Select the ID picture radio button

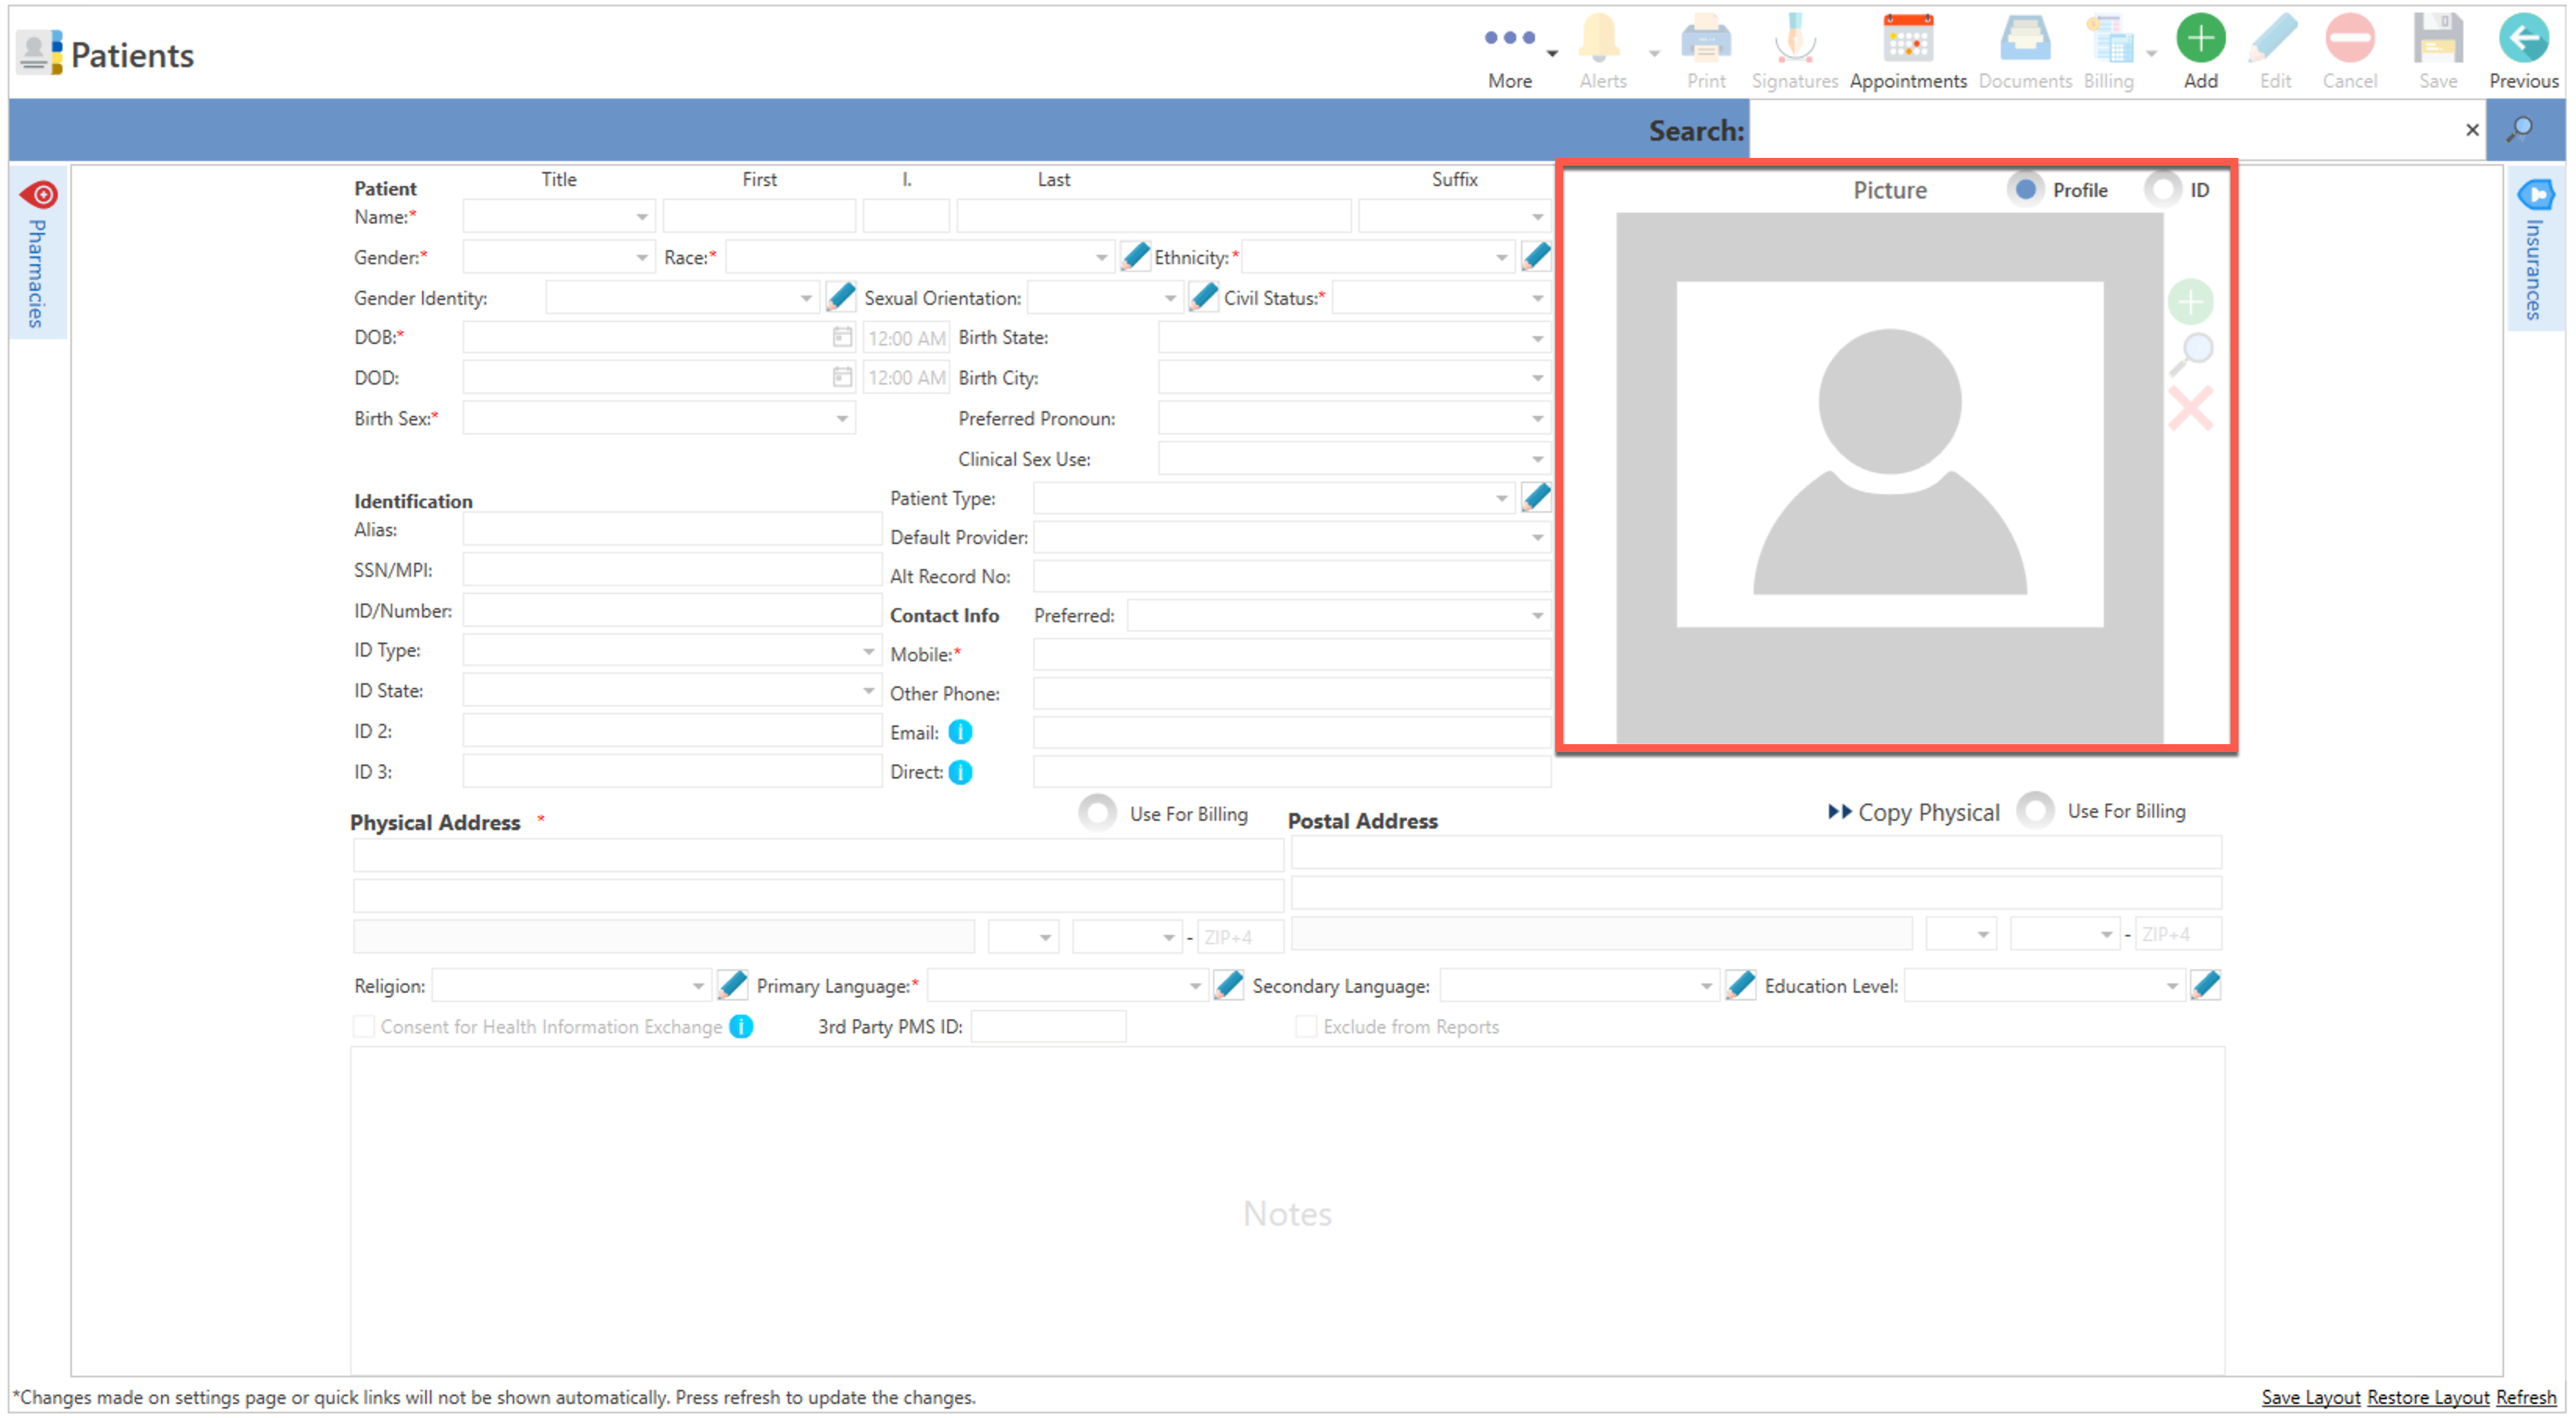(x=2163, y=190)
